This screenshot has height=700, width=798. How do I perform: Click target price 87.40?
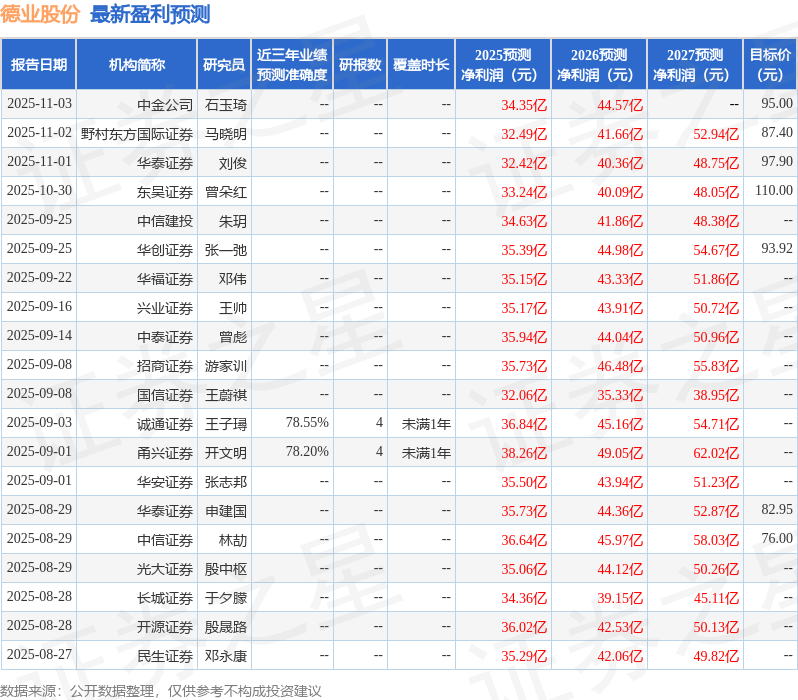click(x=777, y=132)
